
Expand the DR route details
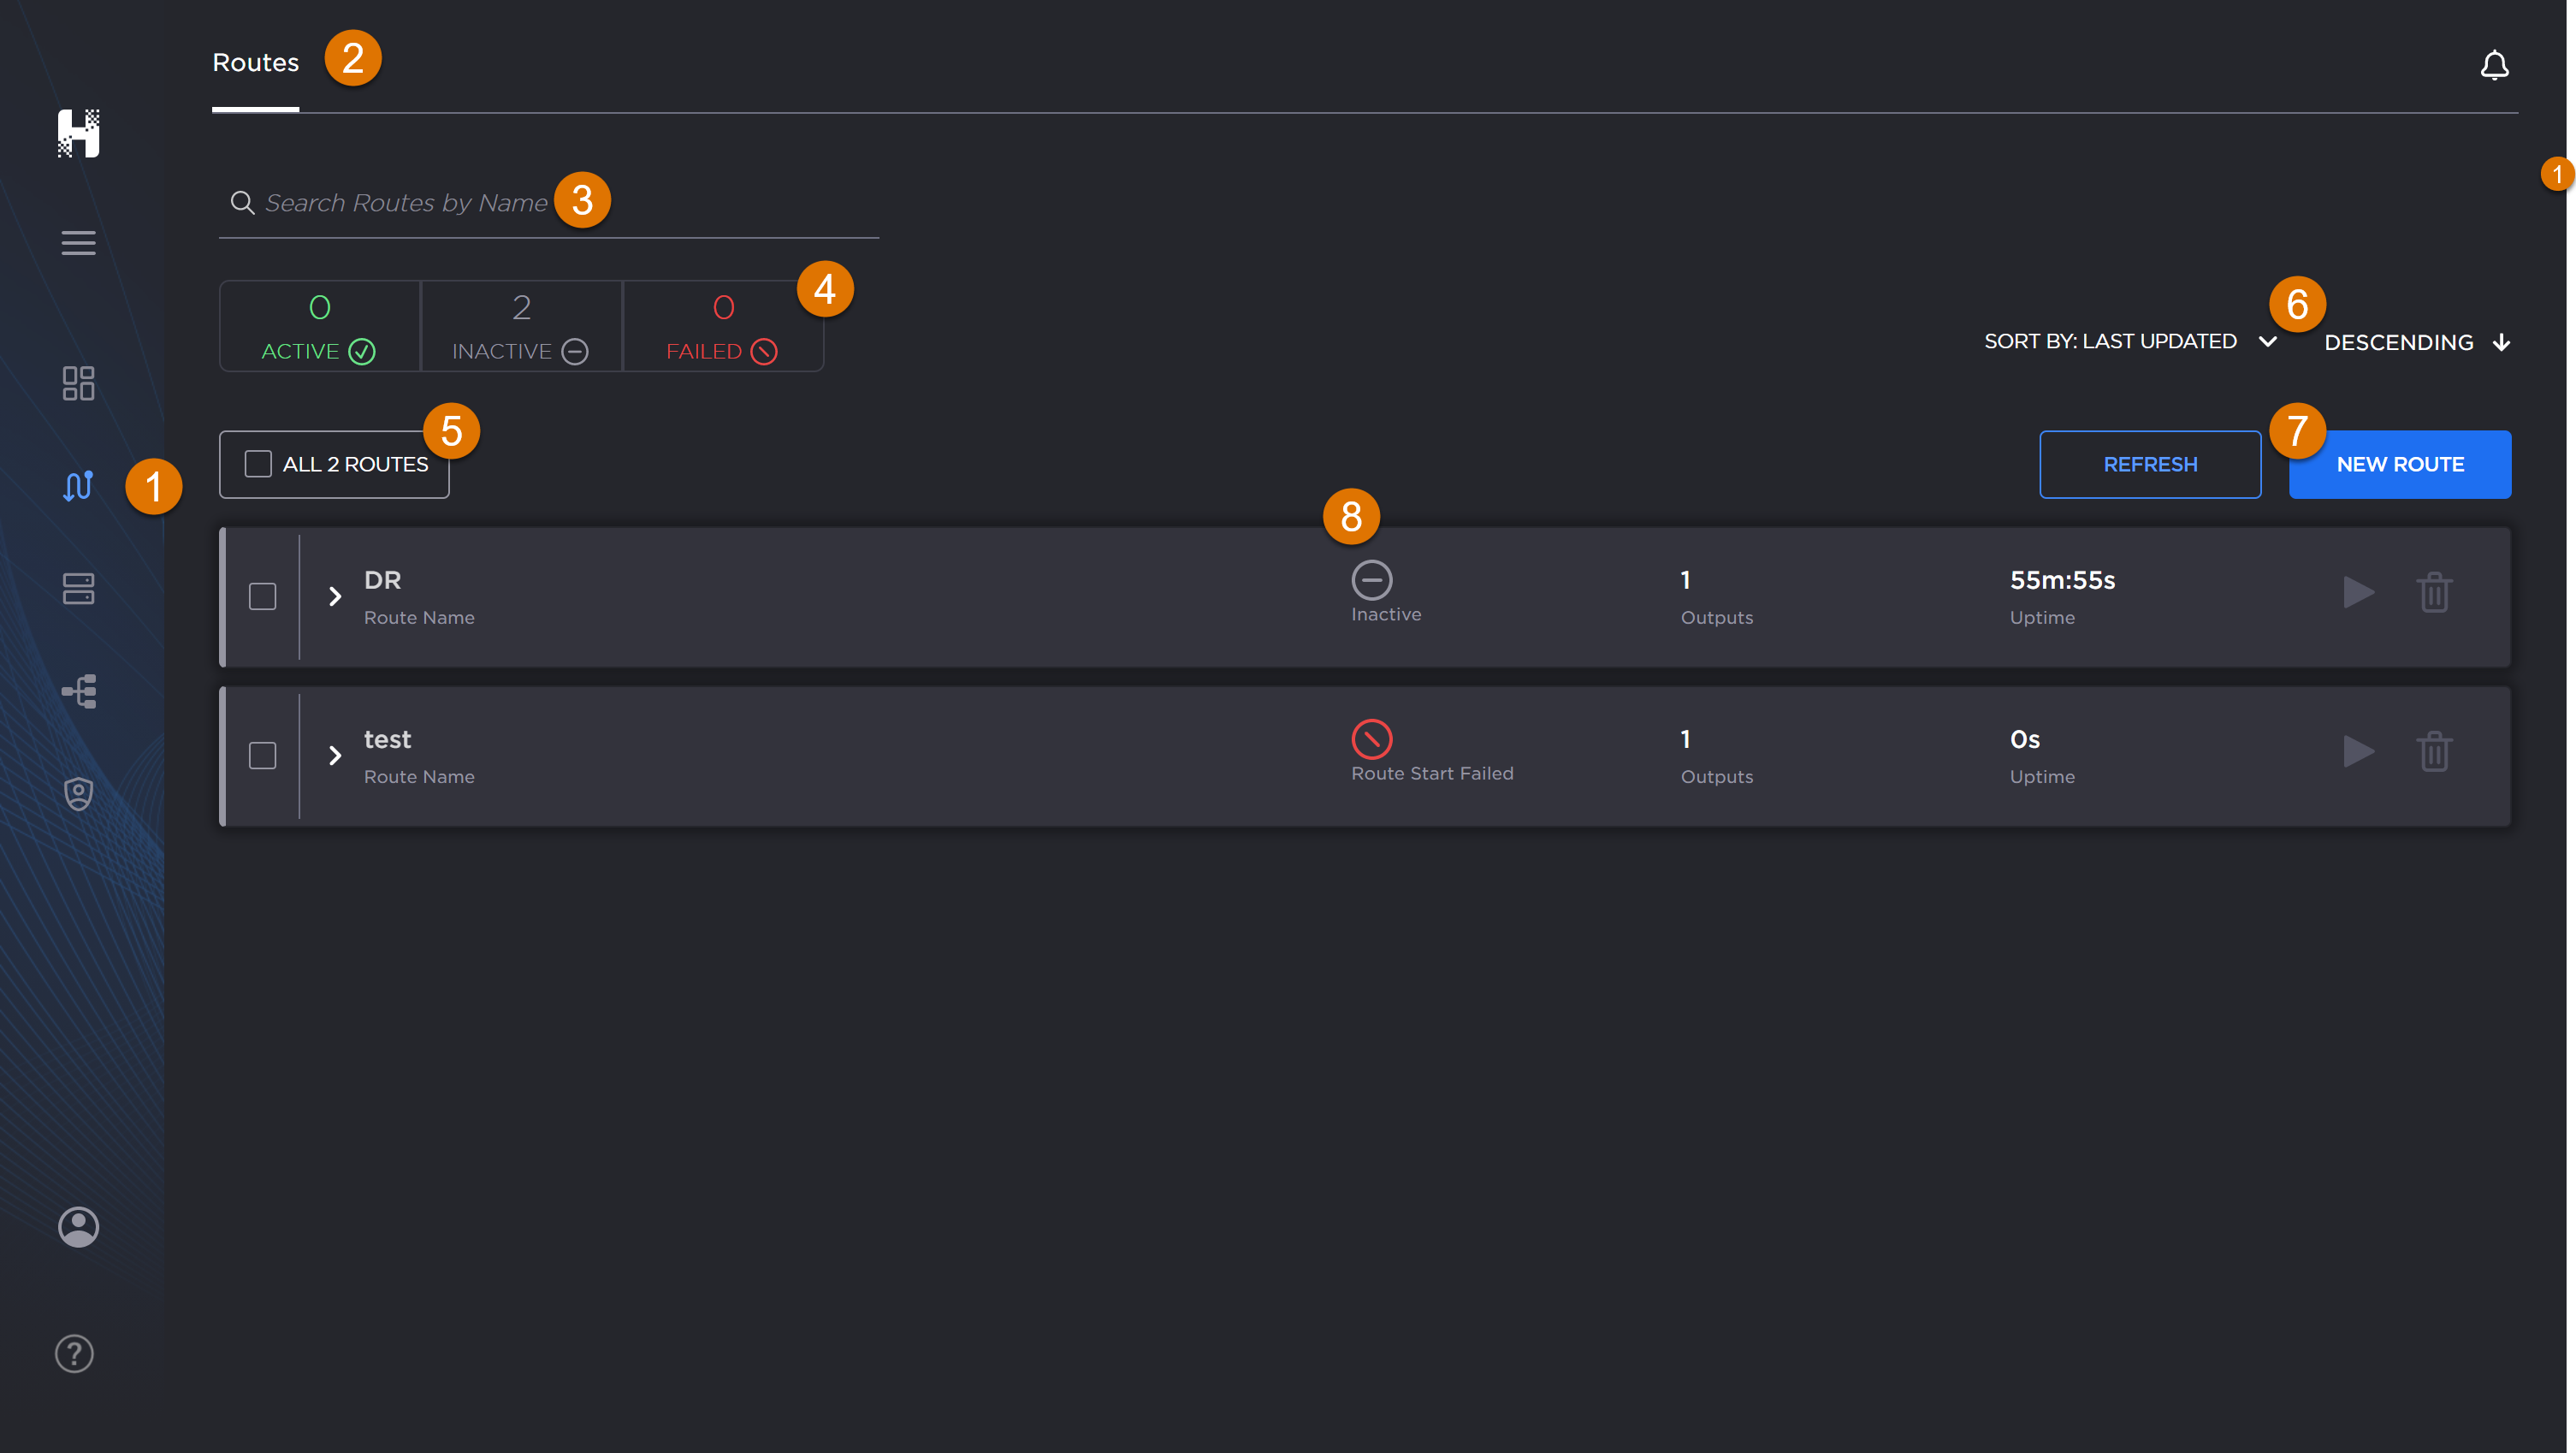[x=335, y=596]
